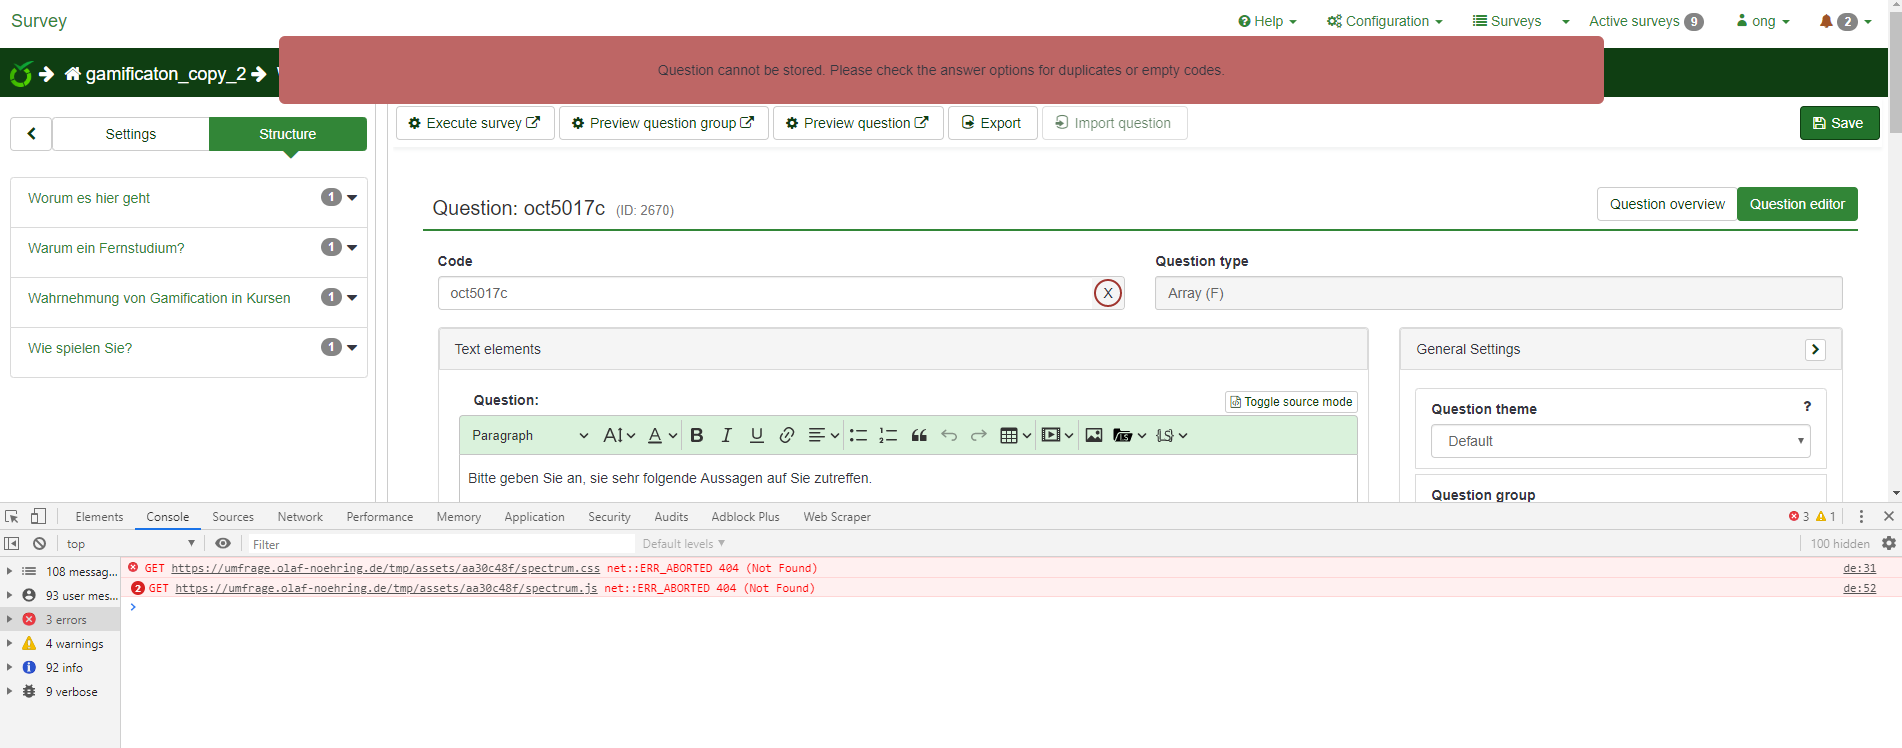Insert a link using the link icon

pos(787,435)
